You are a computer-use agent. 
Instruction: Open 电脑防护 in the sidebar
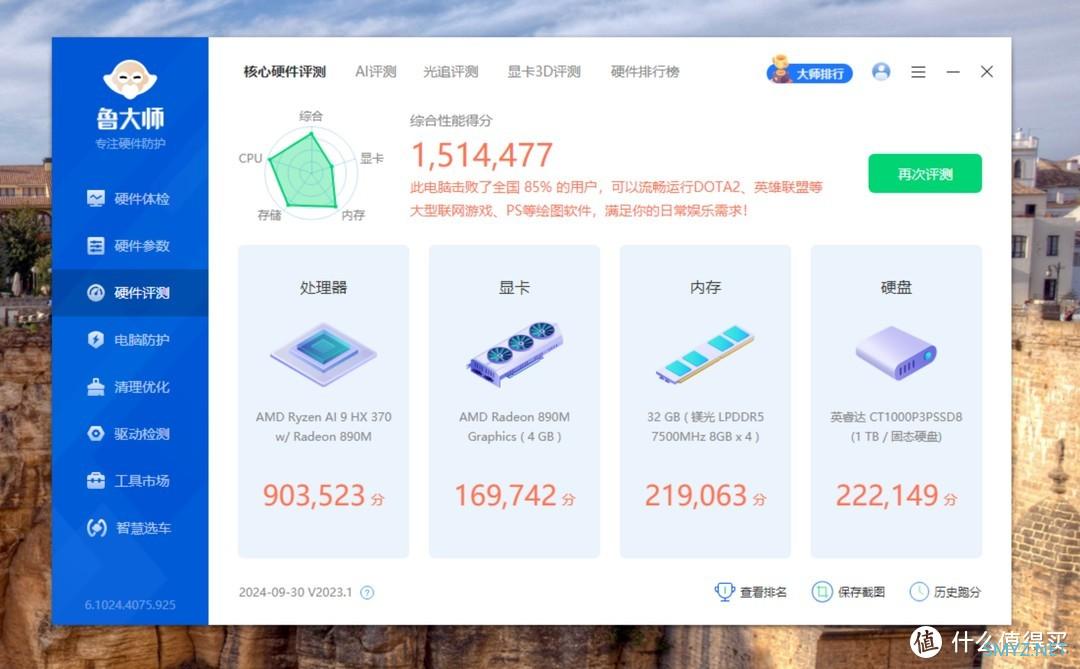(x=129, y=340)
